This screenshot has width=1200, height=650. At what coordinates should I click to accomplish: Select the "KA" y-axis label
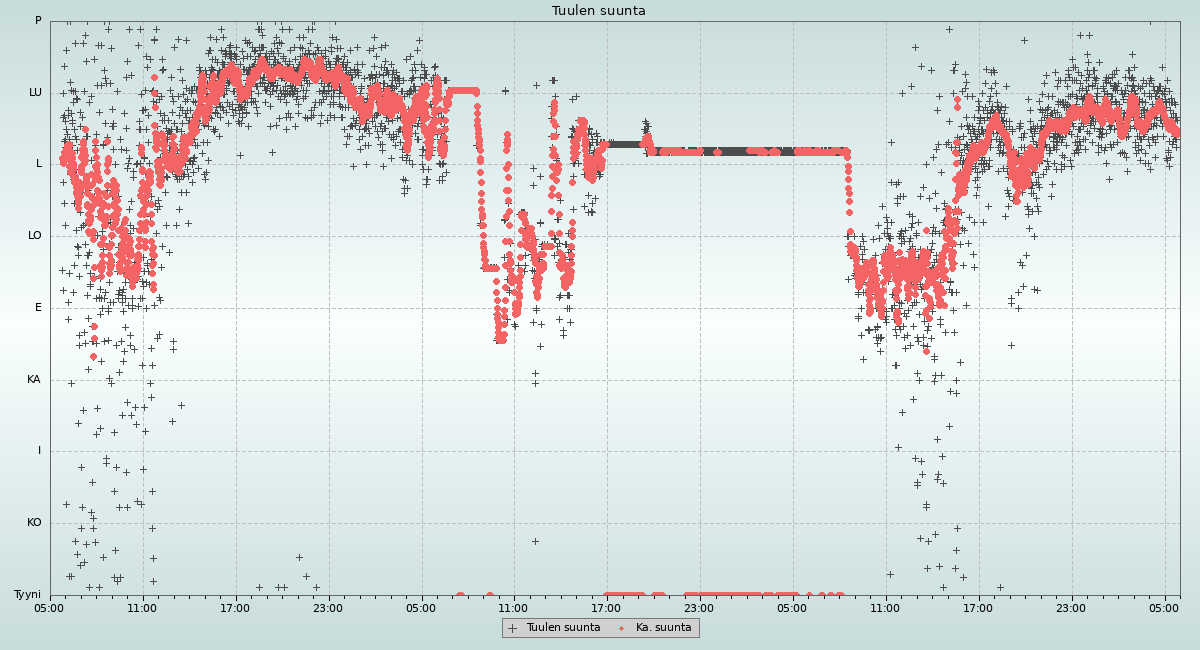pyautogui.click(x=34, y=380)
